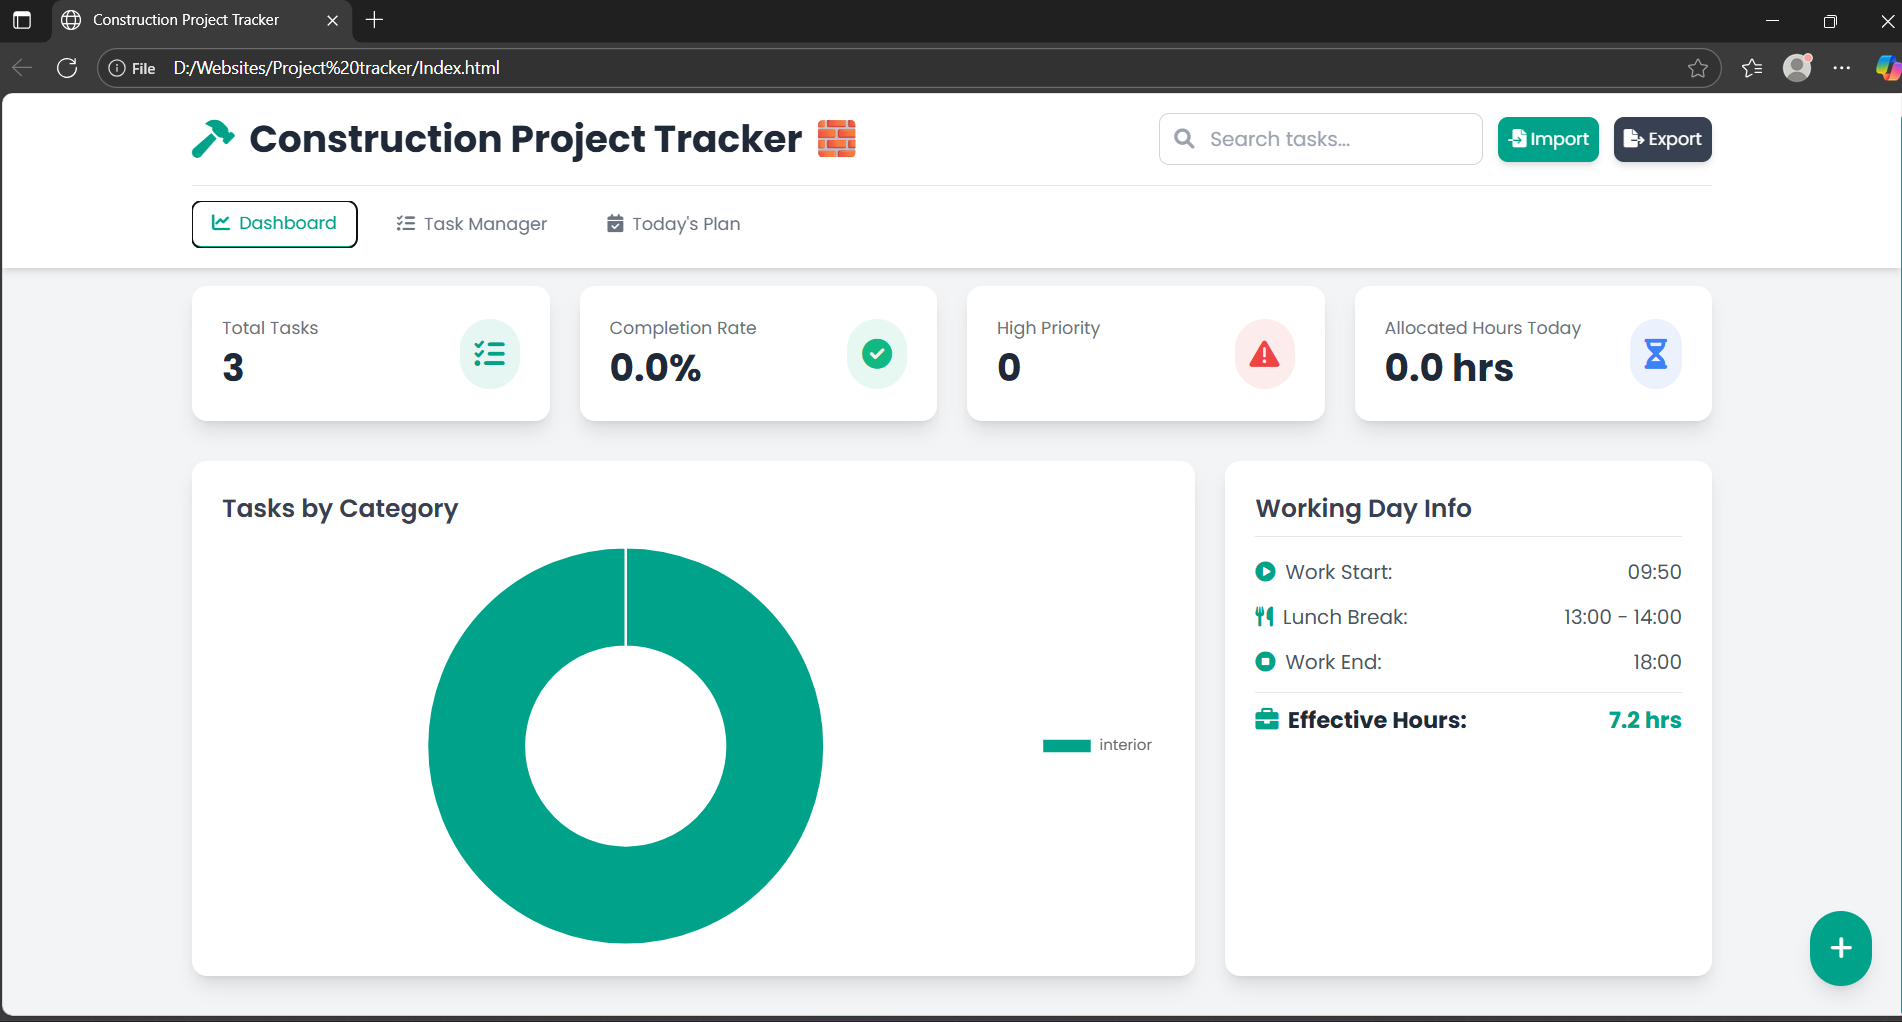This screenshot has width=1902, height=1022.
Task: Click the hourglass icon on Allocated Hours Today
Action: 1655,353
